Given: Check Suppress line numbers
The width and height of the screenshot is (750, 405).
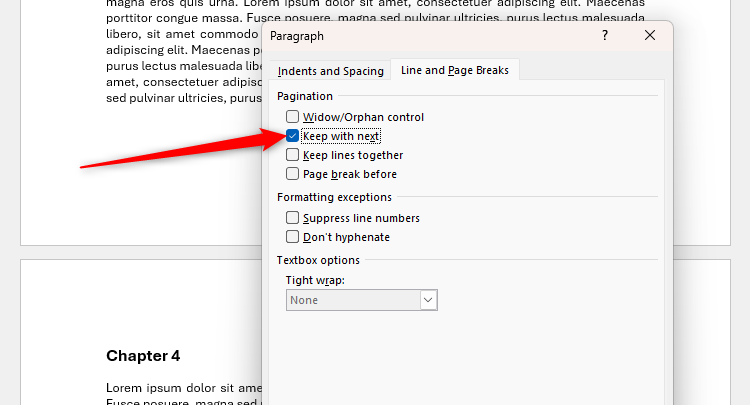Looking at the screenshot, I should [293, 218].
